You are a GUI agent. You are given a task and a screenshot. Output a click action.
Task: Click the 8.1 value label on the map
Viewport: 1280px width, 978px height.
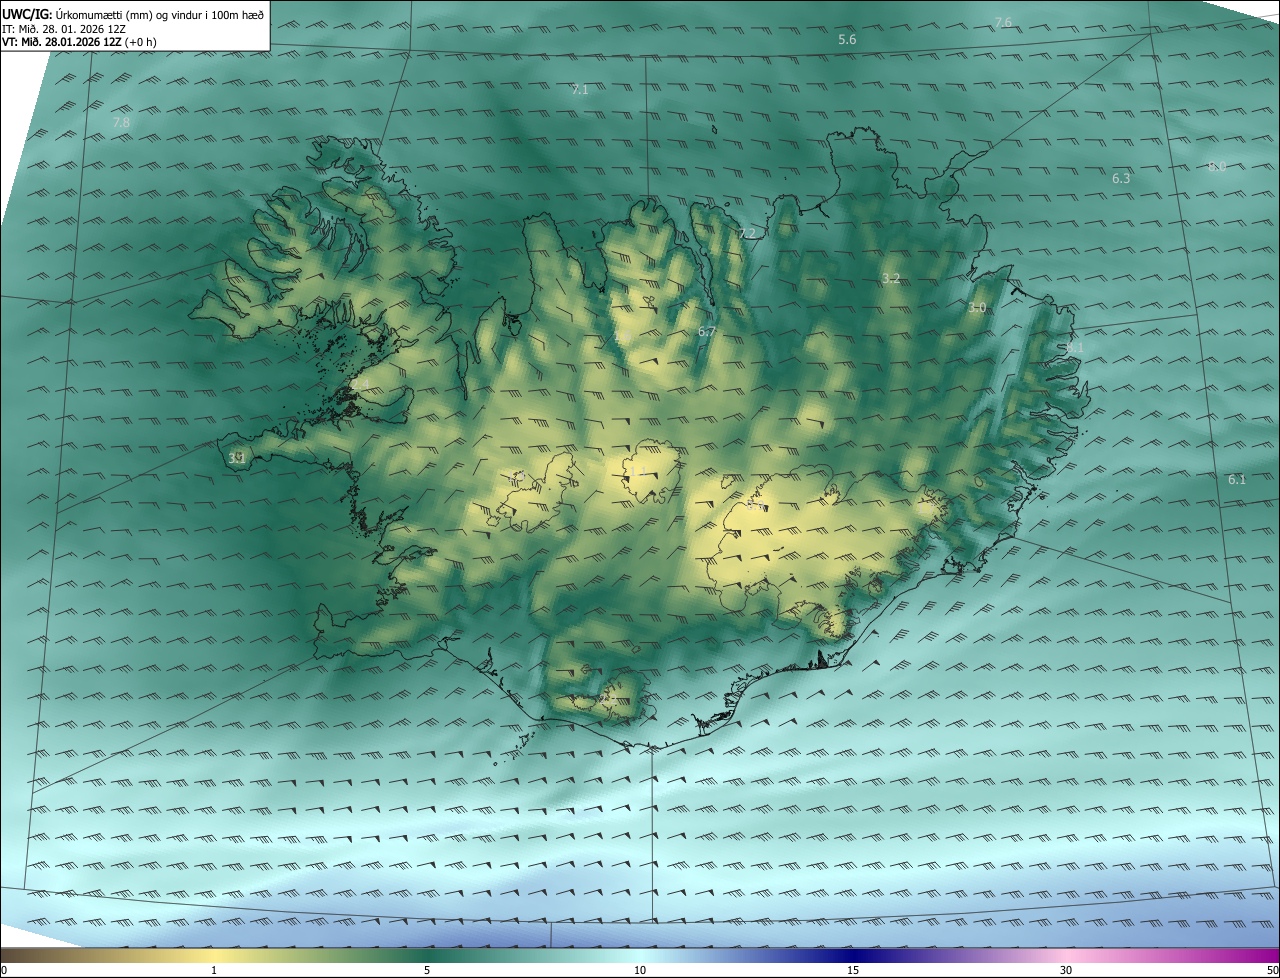pos(1074,347)
